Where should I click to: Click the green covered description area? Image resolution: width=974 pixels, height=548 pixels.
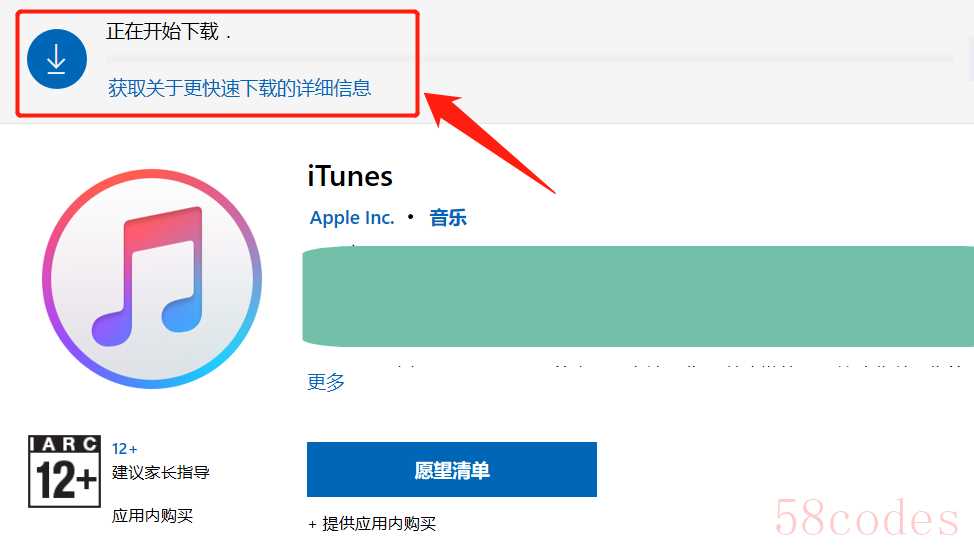tap(638, 296)
